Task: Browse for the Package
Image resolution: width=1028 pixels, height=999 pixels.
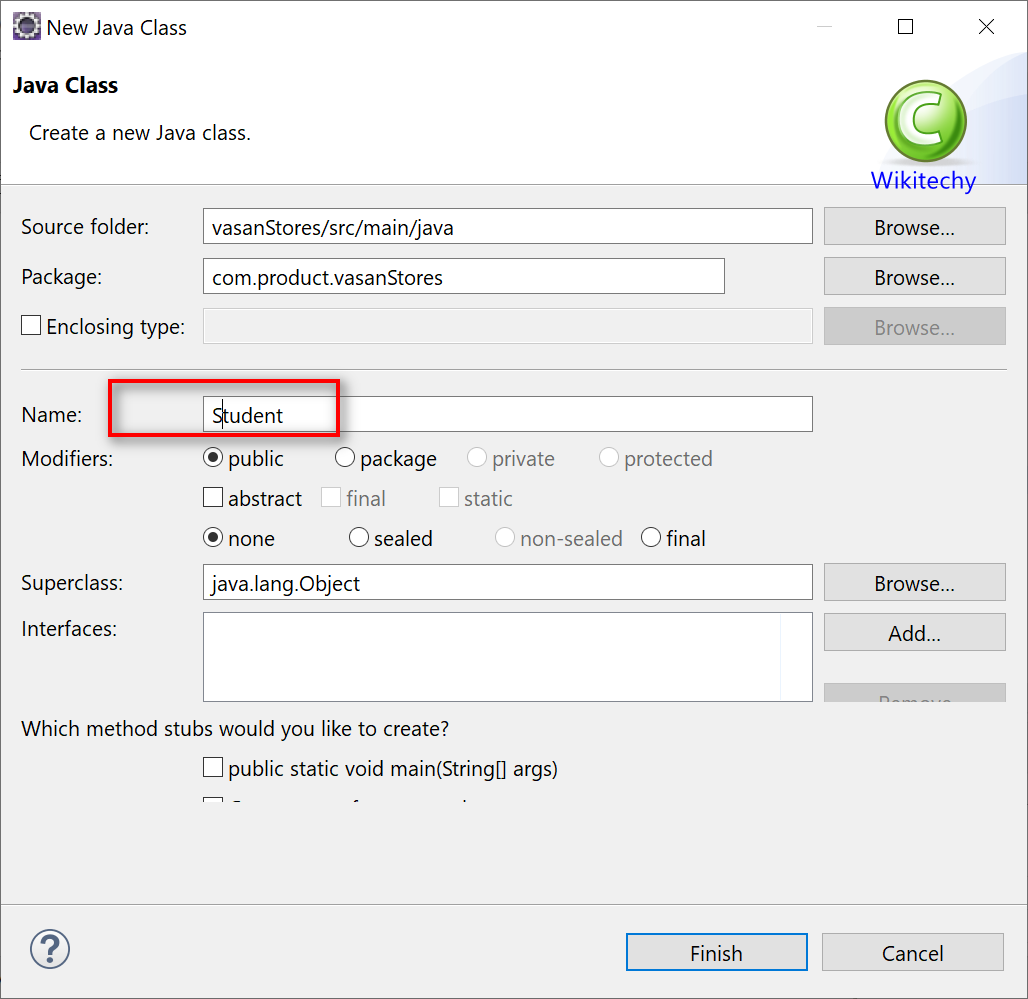Action: tap(914, 277)
